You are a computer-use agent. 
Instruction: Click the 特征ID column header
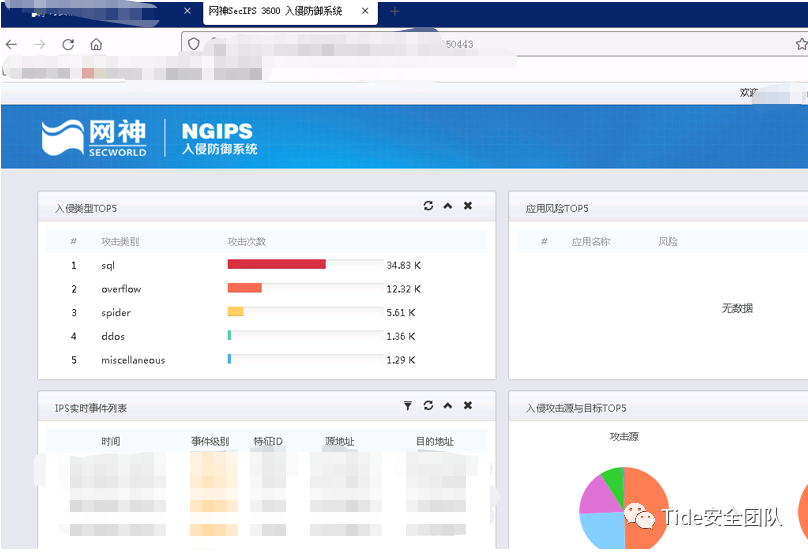click(268, 442)
